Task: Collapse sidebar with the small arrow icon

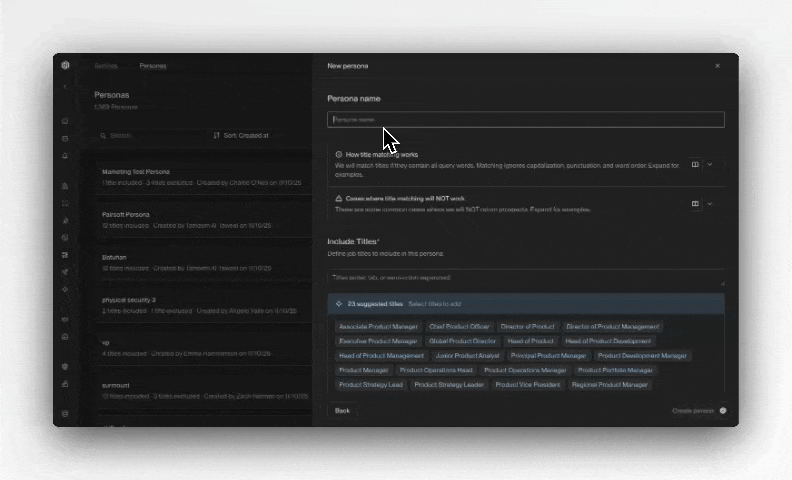Action: click(x=65, y=87)
